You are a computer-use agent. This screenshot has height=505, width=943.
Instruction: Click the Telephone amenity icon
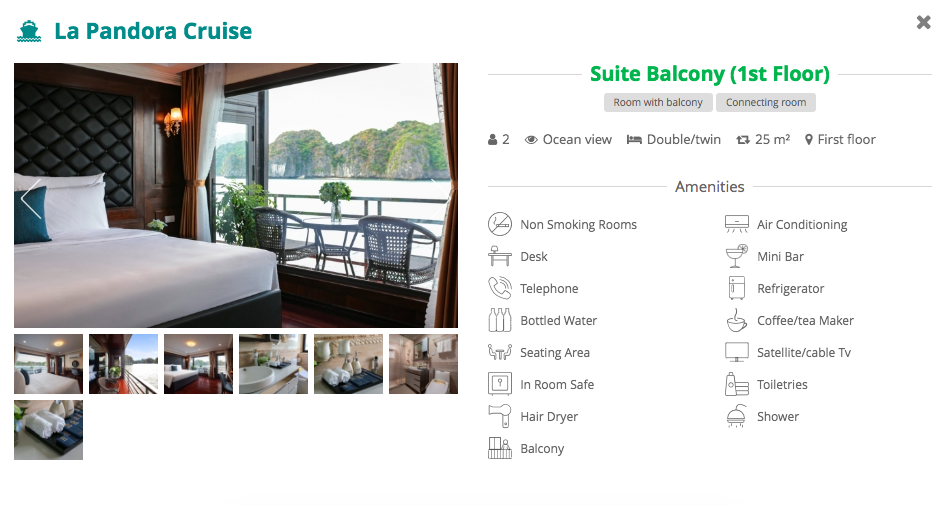[x=500, y=289]
